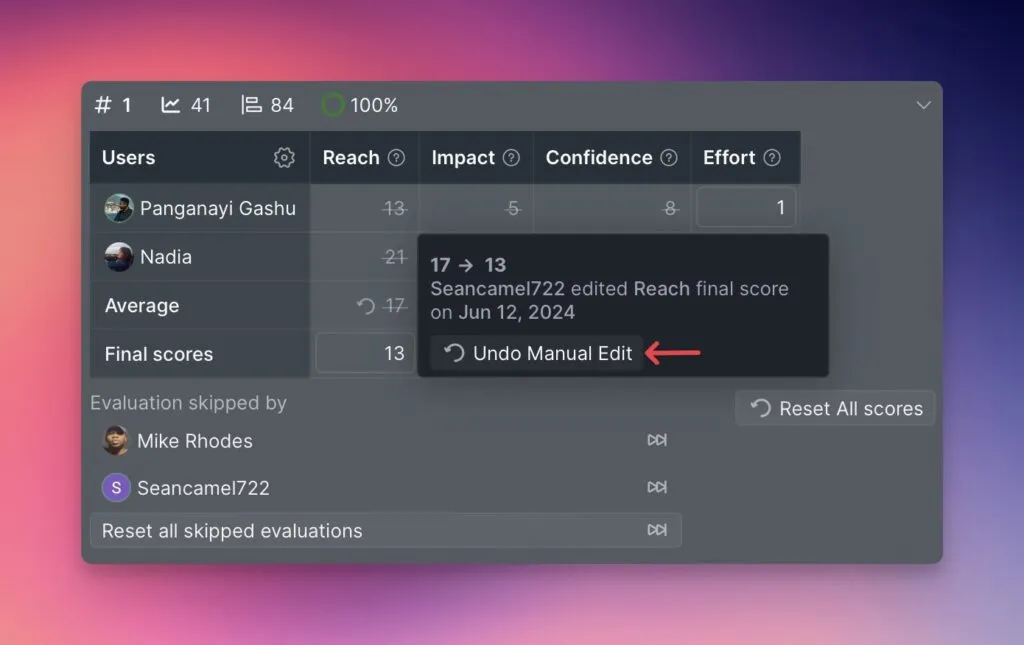Click the chart score 41 indicator
1024x645 pixels.
[x=186, y=105]
